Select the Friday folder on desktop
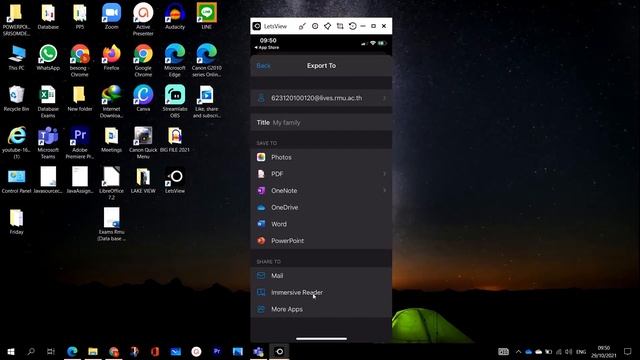Image resolution: width=640 pixels, height=360 pixels. tap(16, 221)
